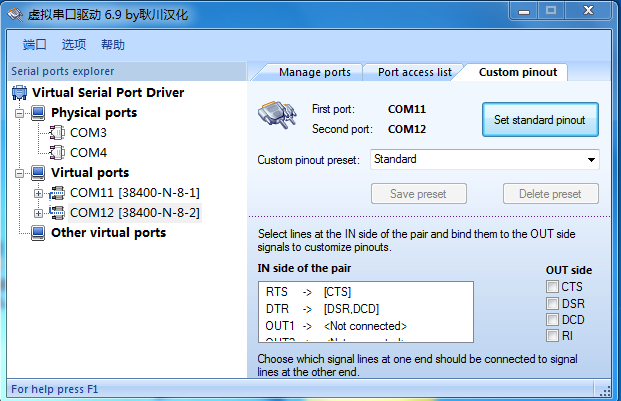Collapse the Virtual ports tree node
Viewport: 621px width, 401px height.
point(19,173)
